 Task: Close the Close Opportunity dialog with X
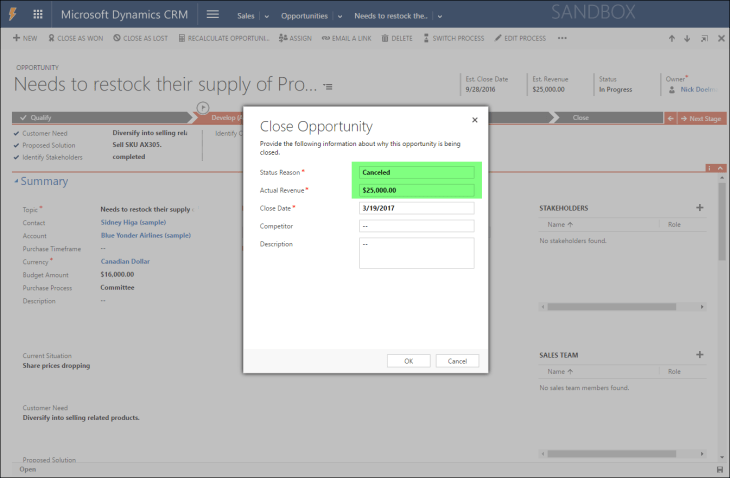(x=474, y=119)
